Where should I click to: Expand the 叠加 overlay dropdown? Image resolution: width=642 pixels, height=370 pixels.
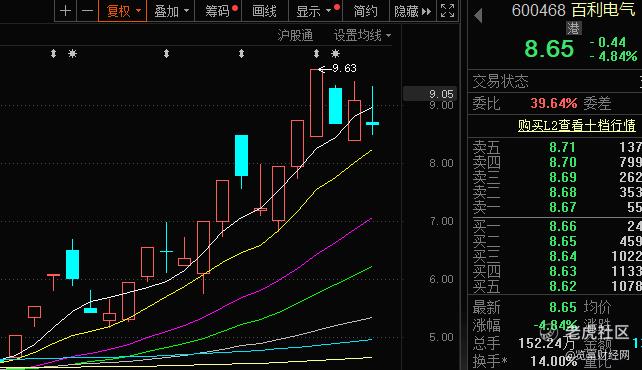(171, 11)
